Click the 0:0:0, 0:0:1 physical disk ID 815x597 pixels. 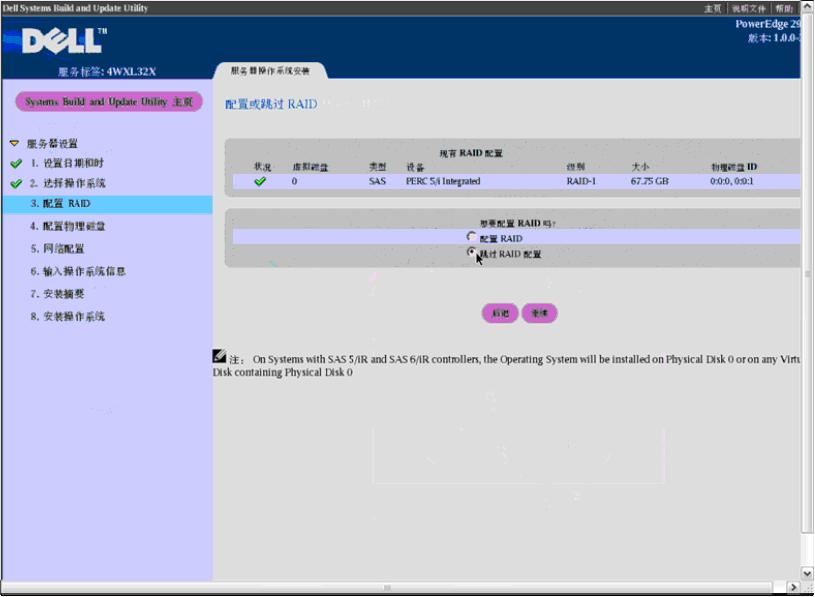pyautogui.click(x=732, y=181)
